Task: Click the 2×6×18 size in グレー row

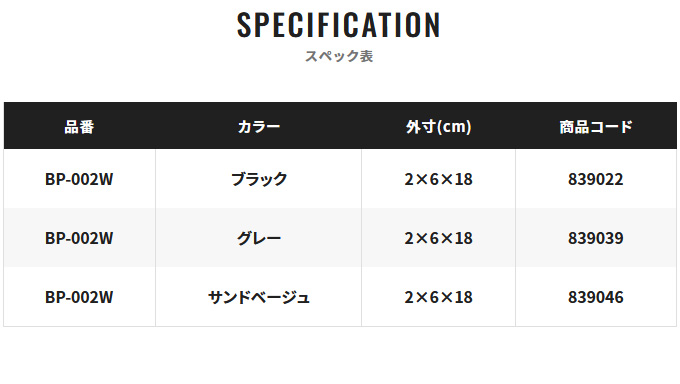Action: (x=438, y=238)
